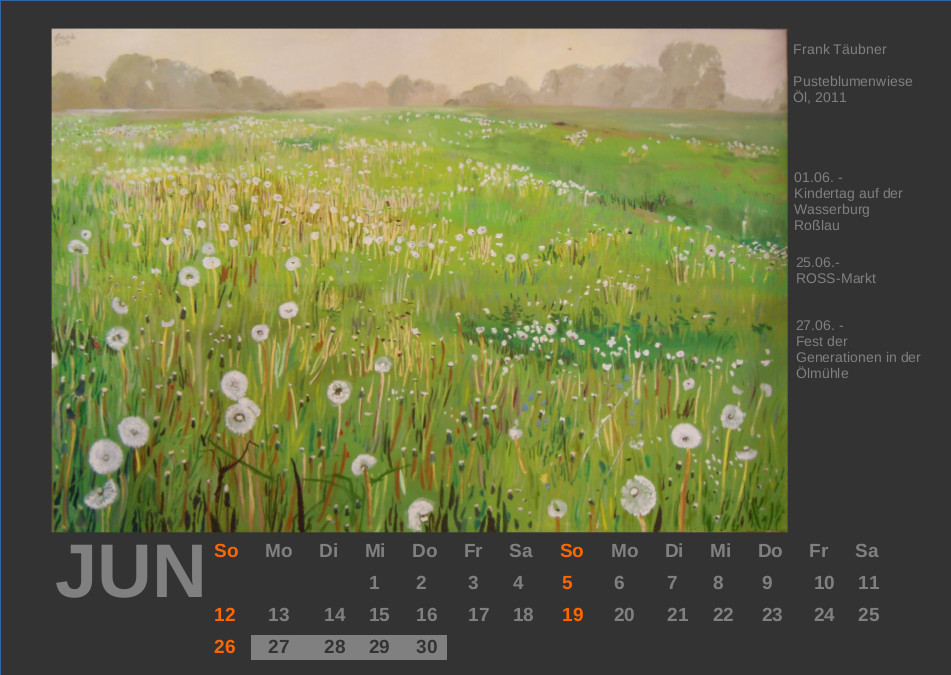Viewport: 951px width, 675px height.
Task: Select date 24 in the calendar
Action: [824, 615]
